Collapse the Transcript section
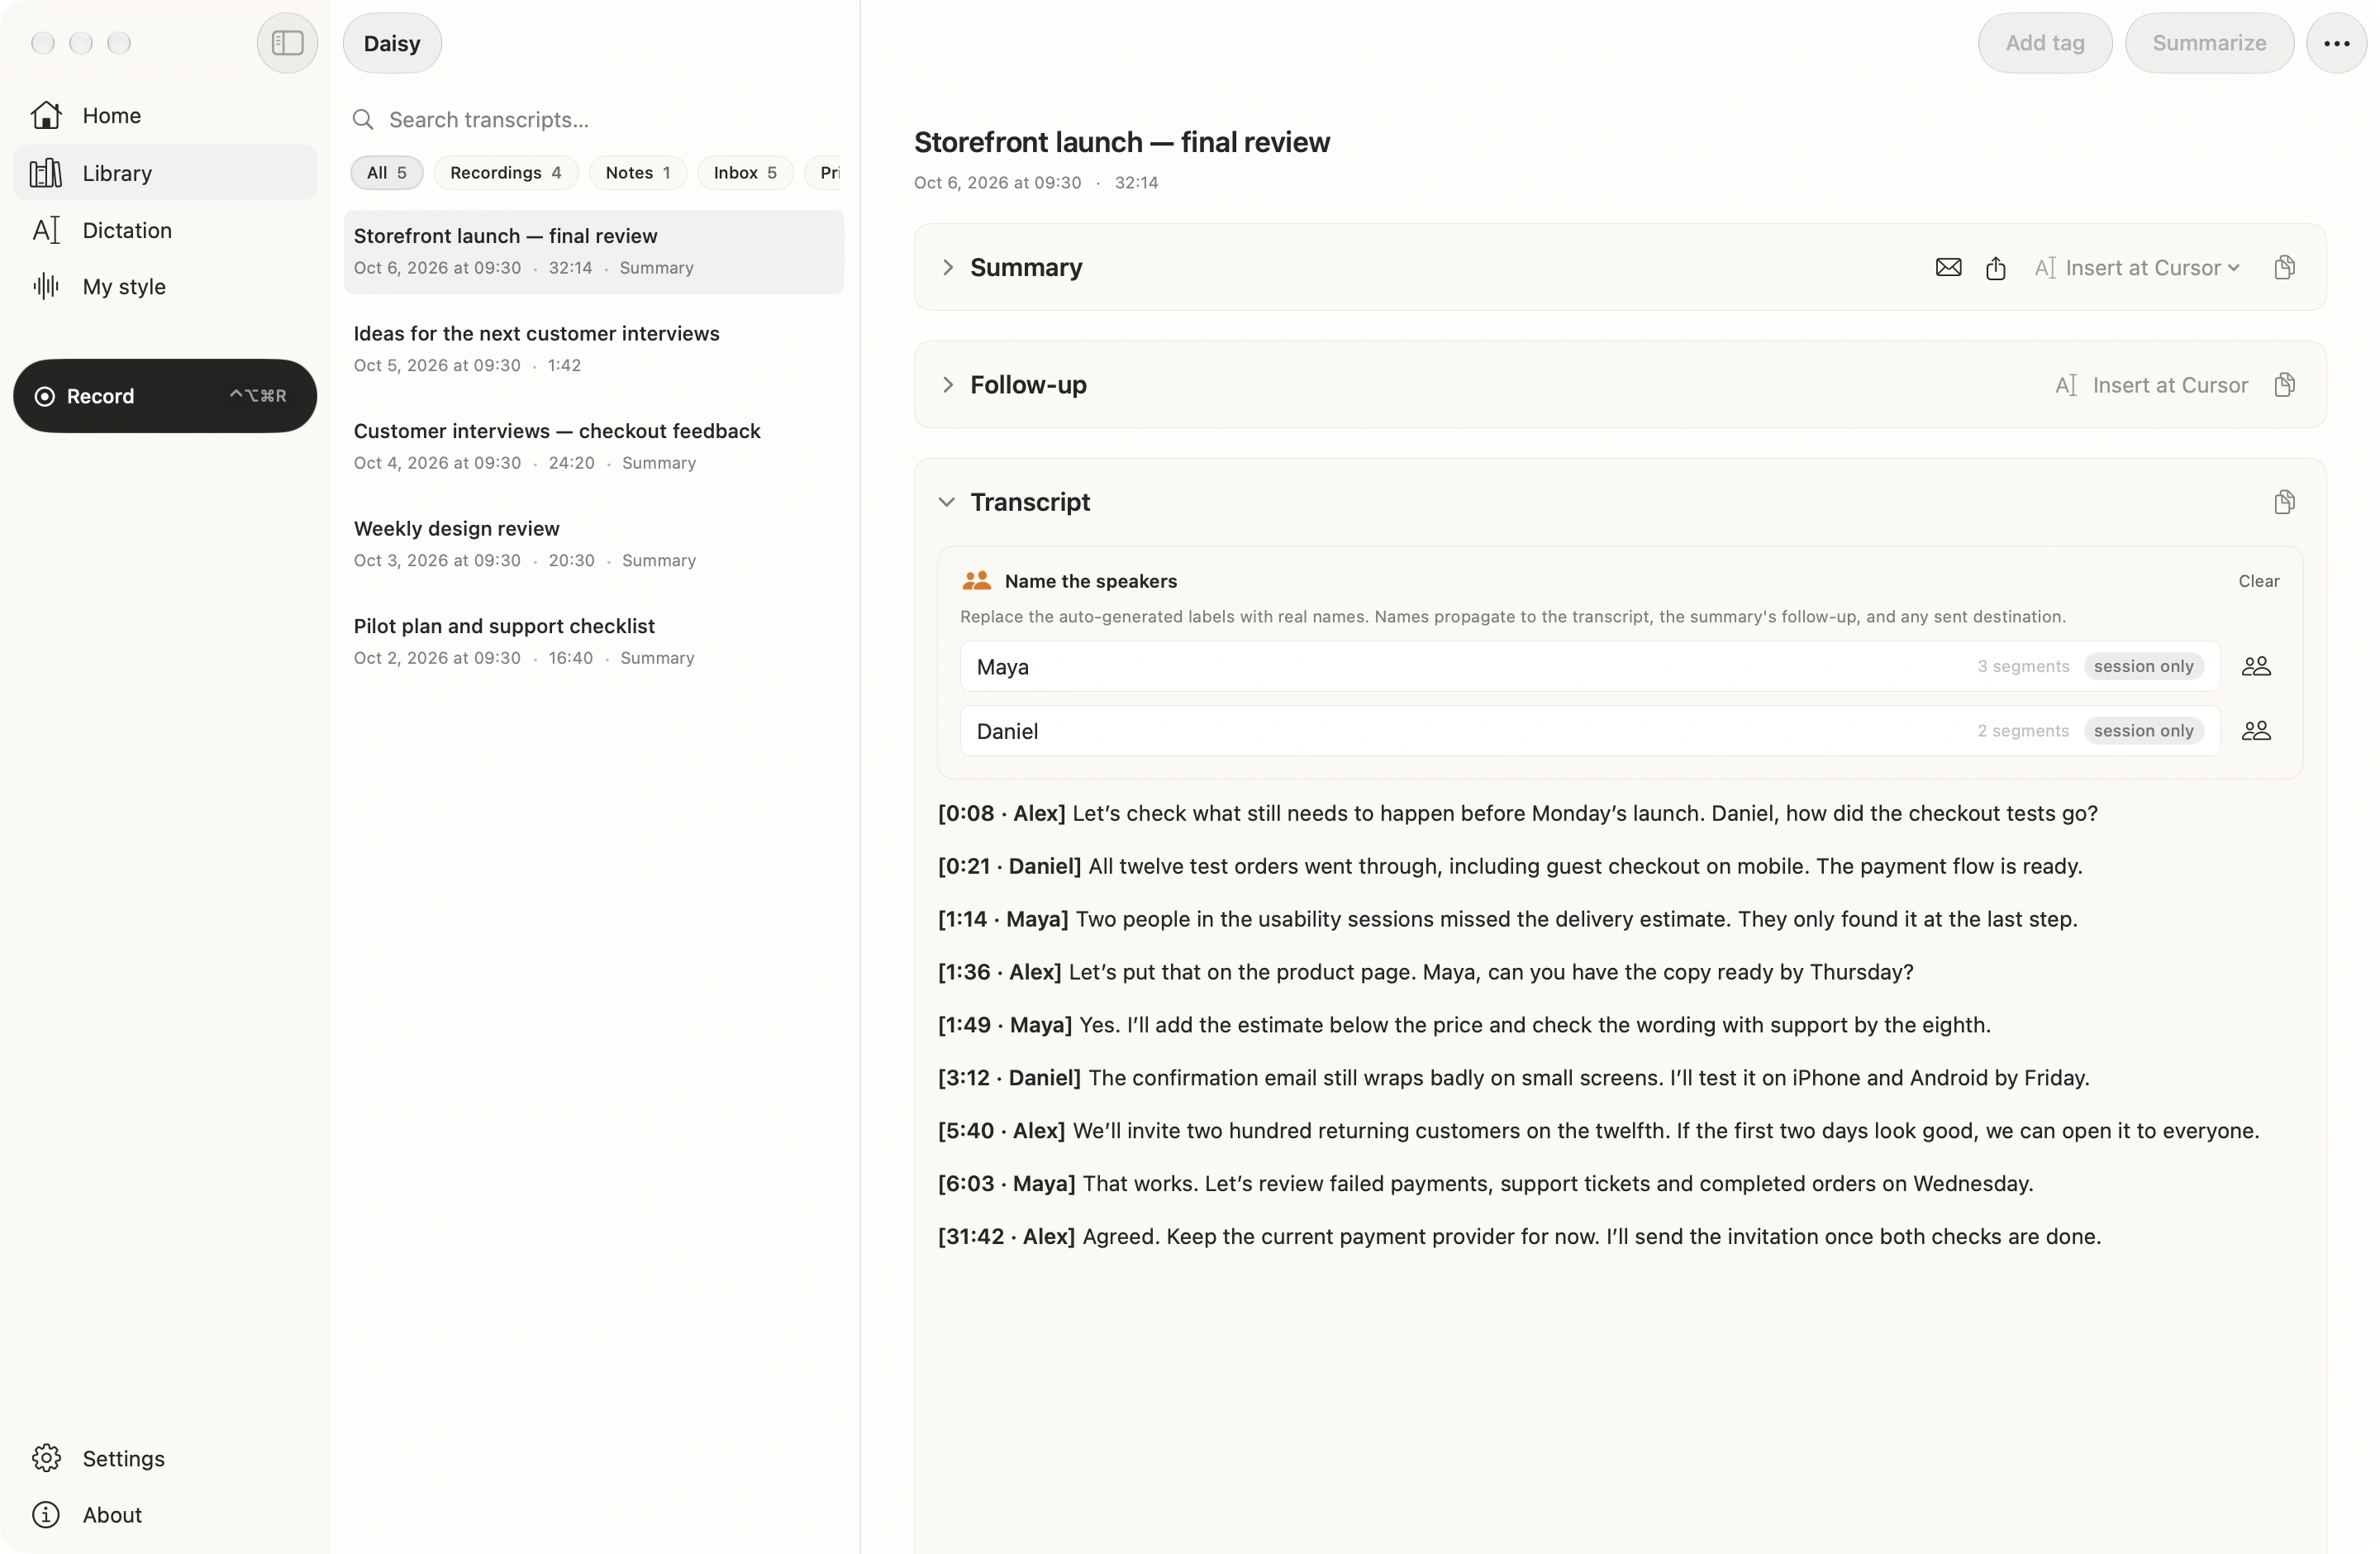The height and width of the screenshot is (1554, 2380). [x=947, y=502]
